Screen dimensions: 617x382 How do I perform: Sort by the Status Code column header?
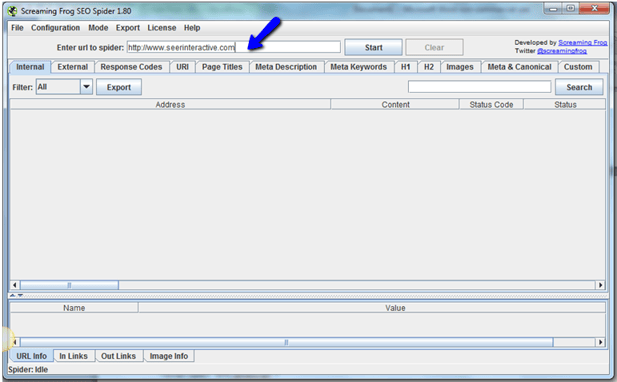[491, 105]
